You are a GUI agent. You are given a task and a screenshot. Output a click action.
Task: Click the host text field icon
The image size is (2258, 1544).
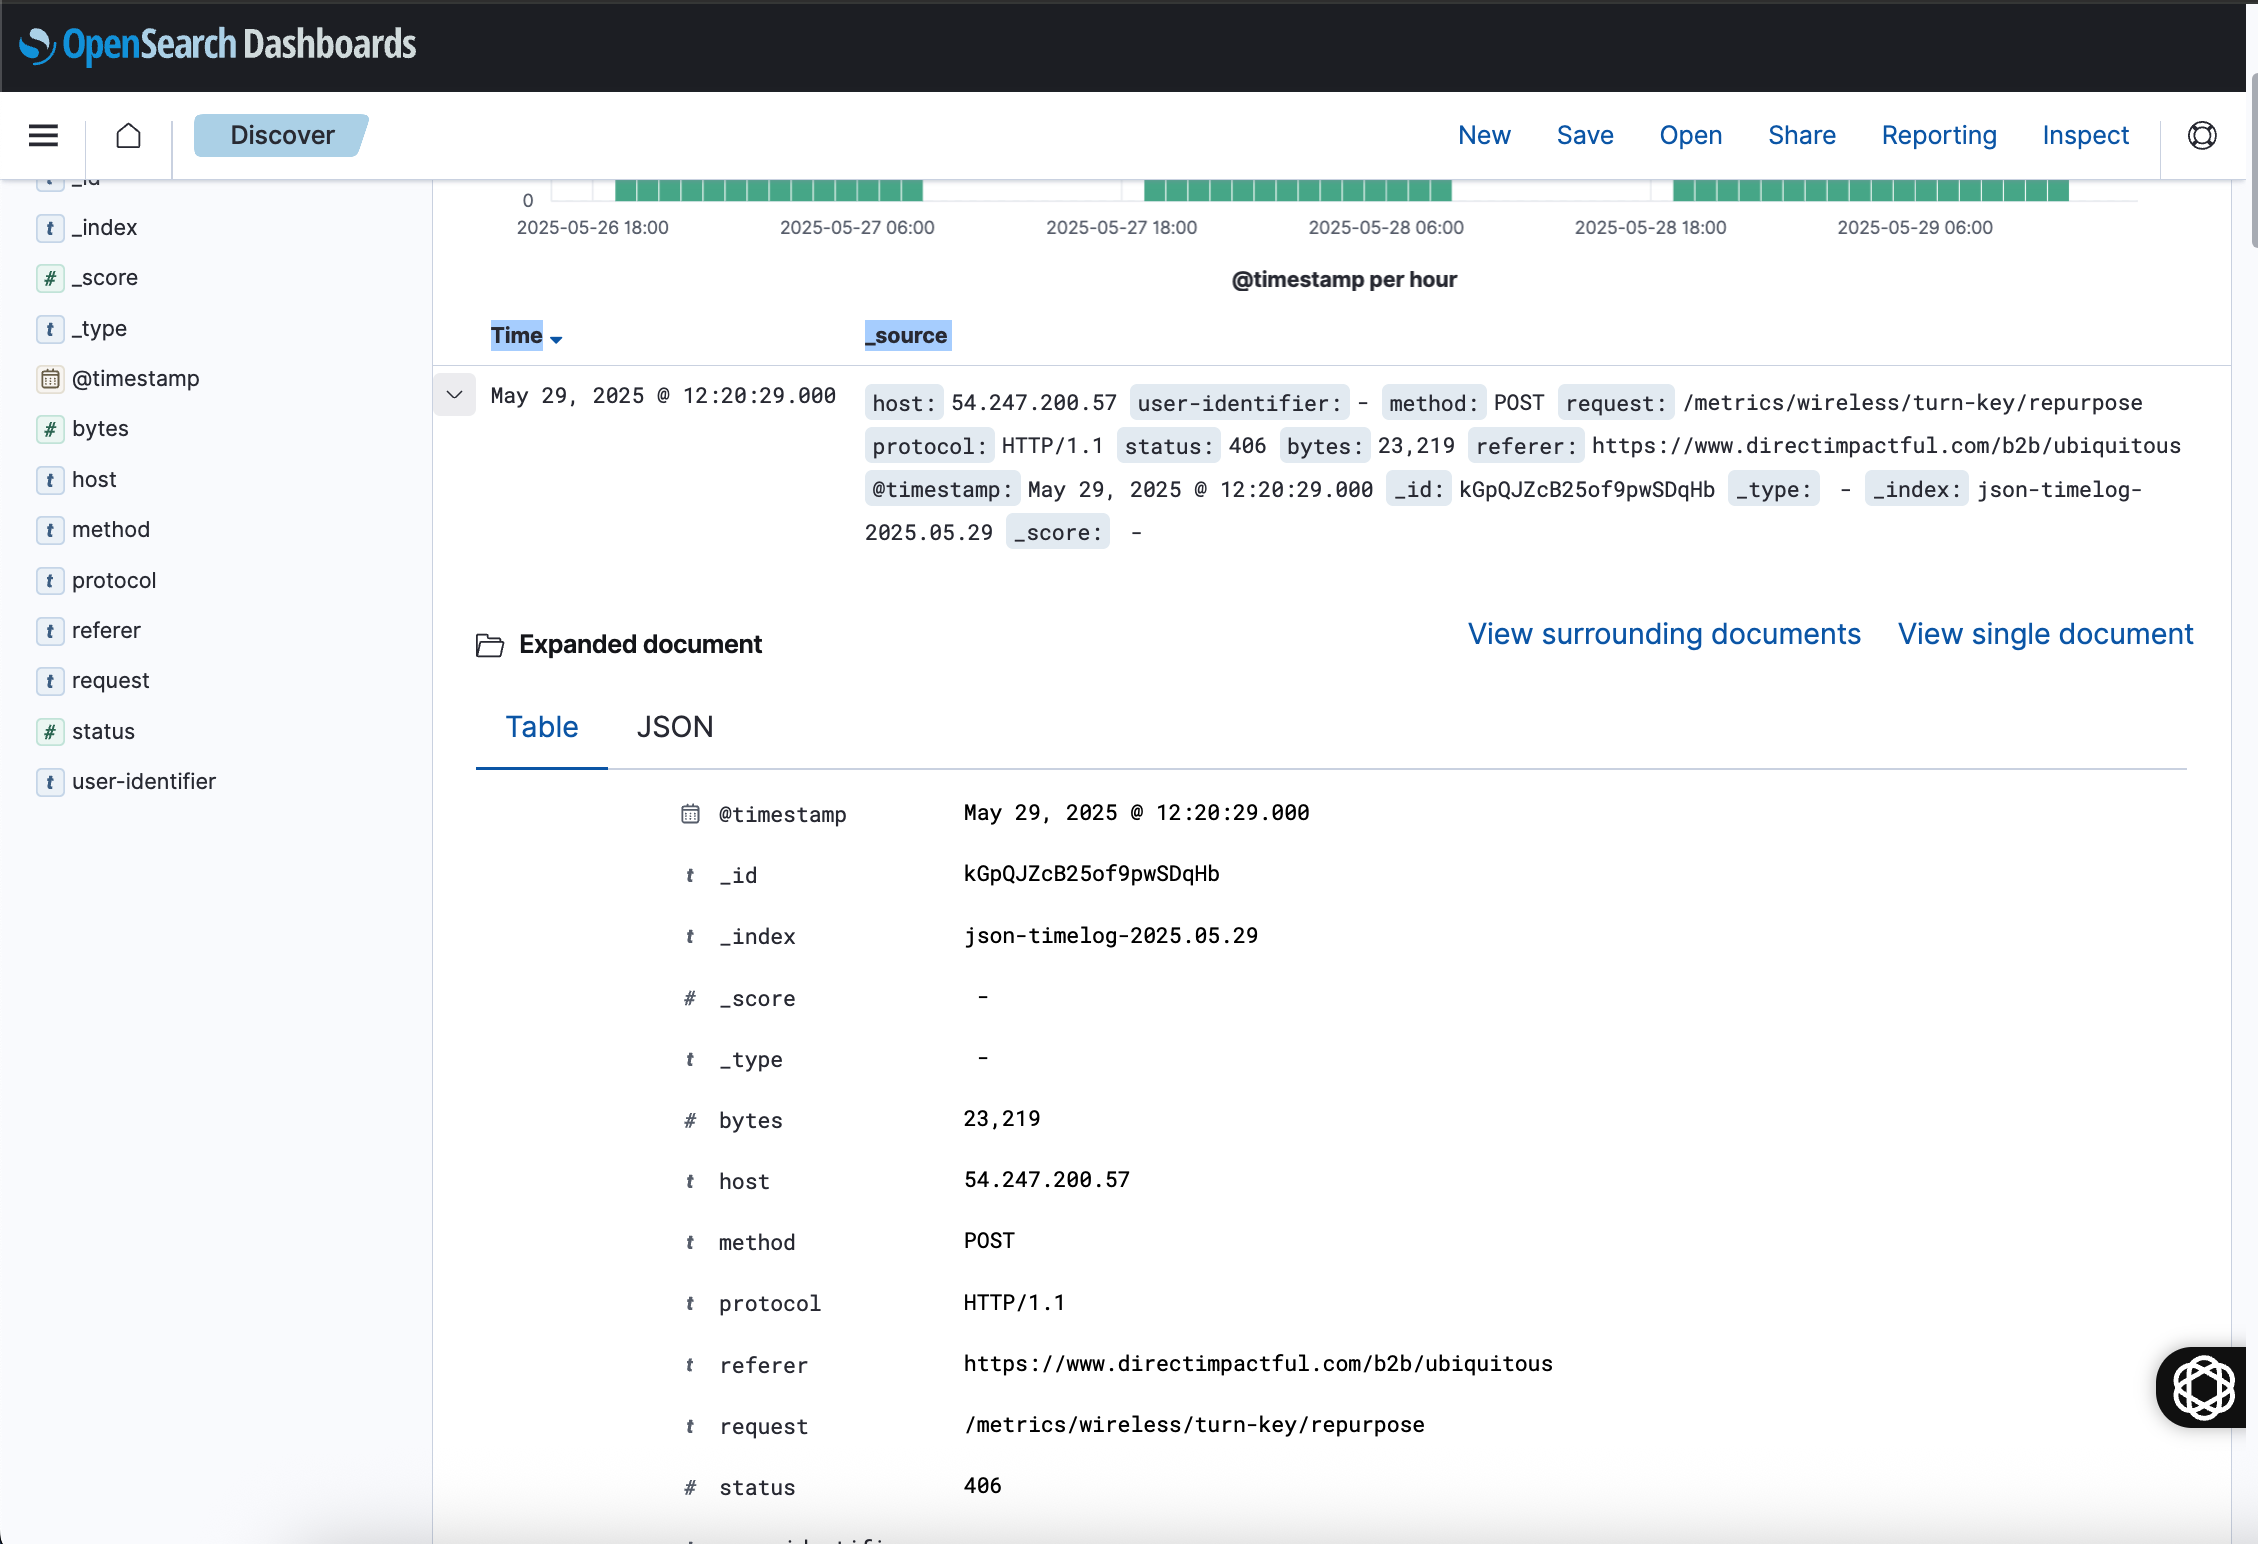pos(50,480)
